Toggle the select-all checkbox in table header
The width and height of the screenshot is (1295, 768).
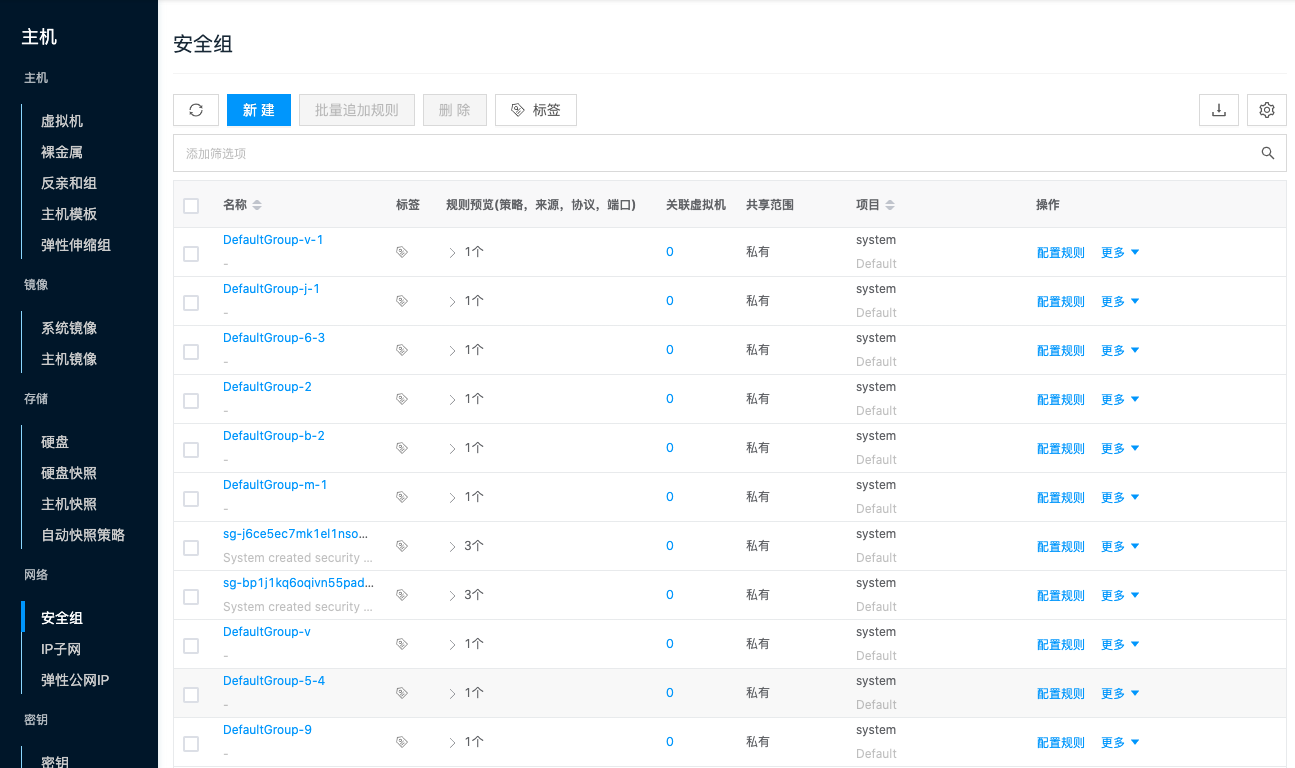coord(191,206)
